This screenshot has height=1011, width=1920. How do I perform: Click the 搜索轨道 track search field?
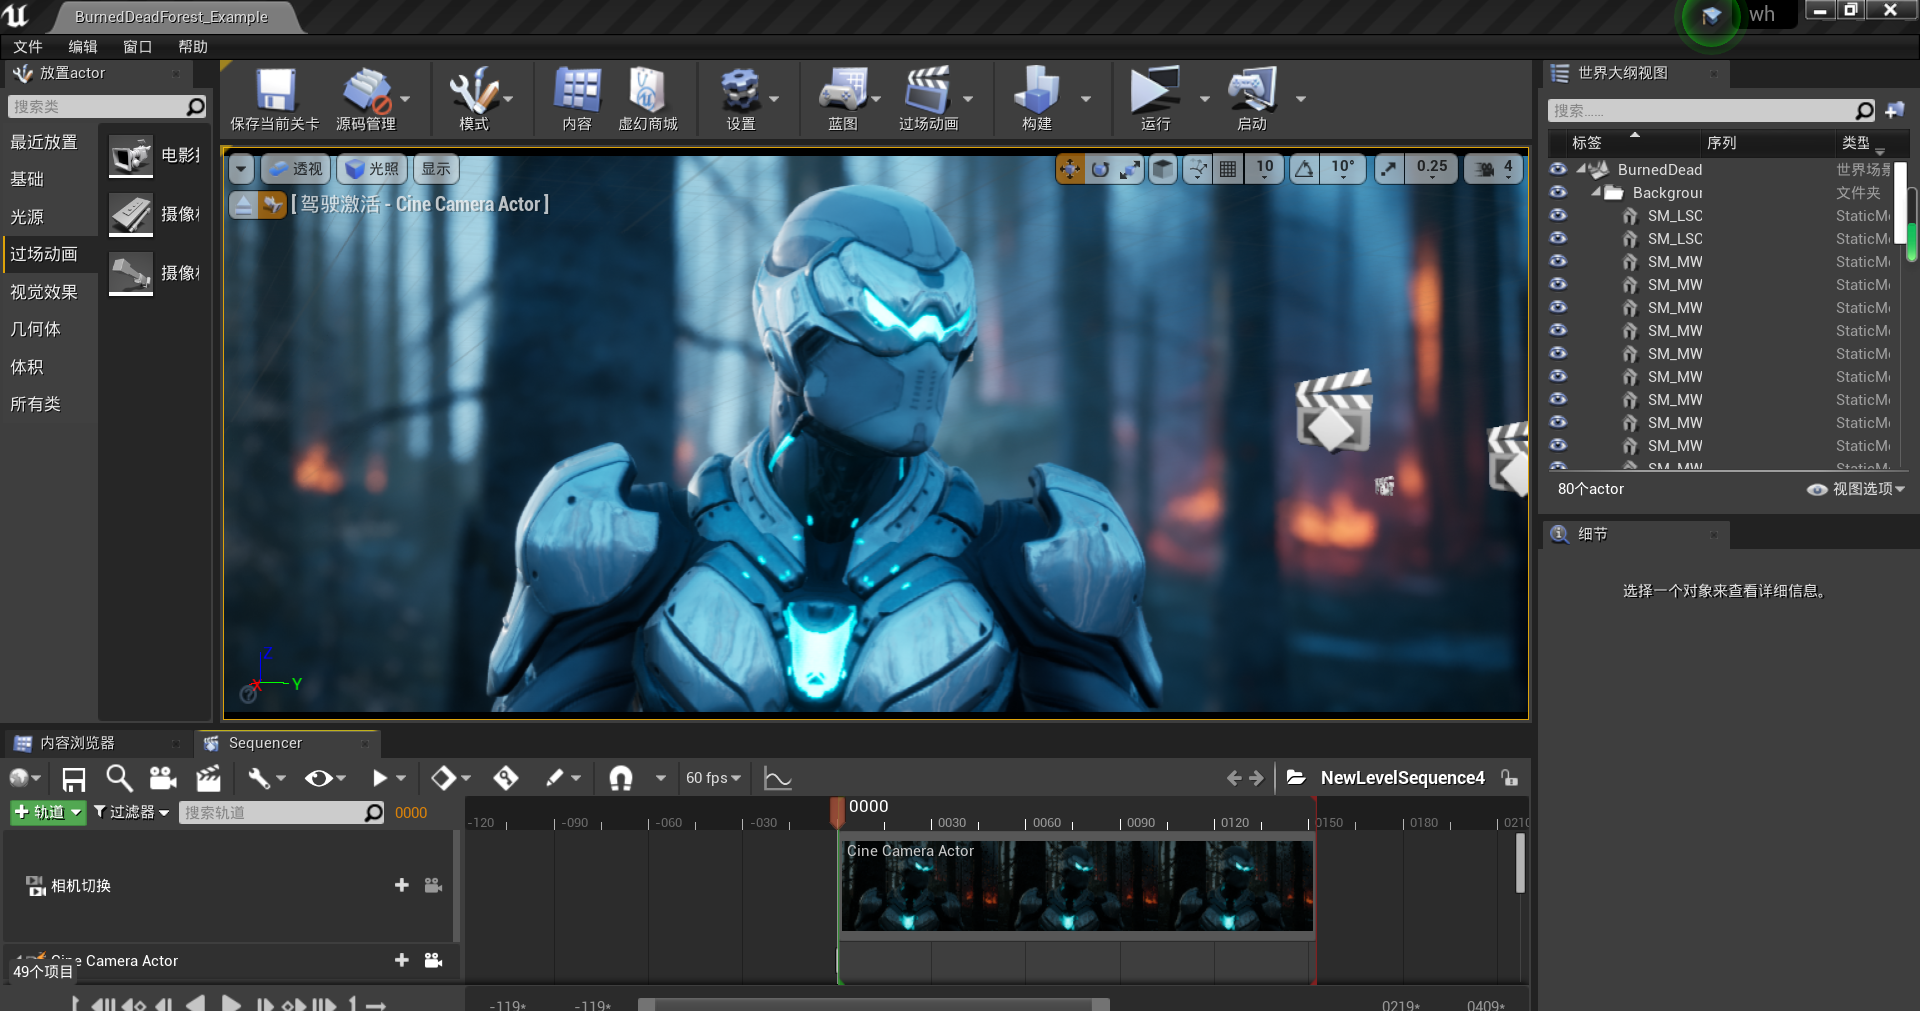[281, 813]
